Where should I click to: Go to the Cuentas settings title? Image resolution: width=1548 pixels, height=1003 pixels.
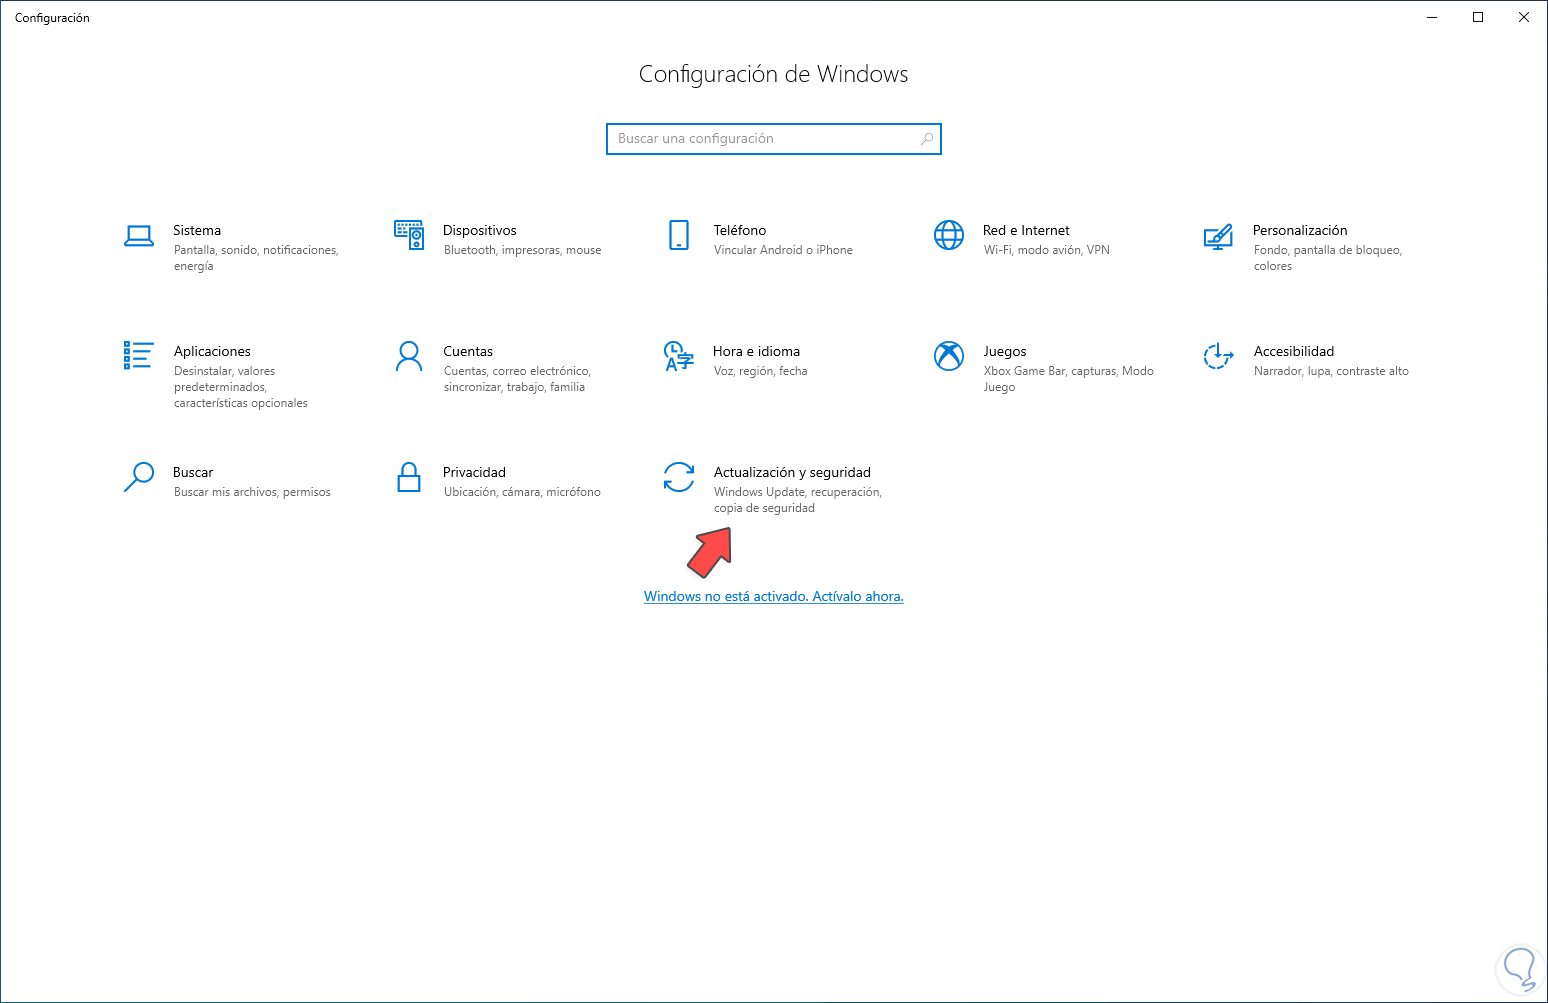(468, 351)
